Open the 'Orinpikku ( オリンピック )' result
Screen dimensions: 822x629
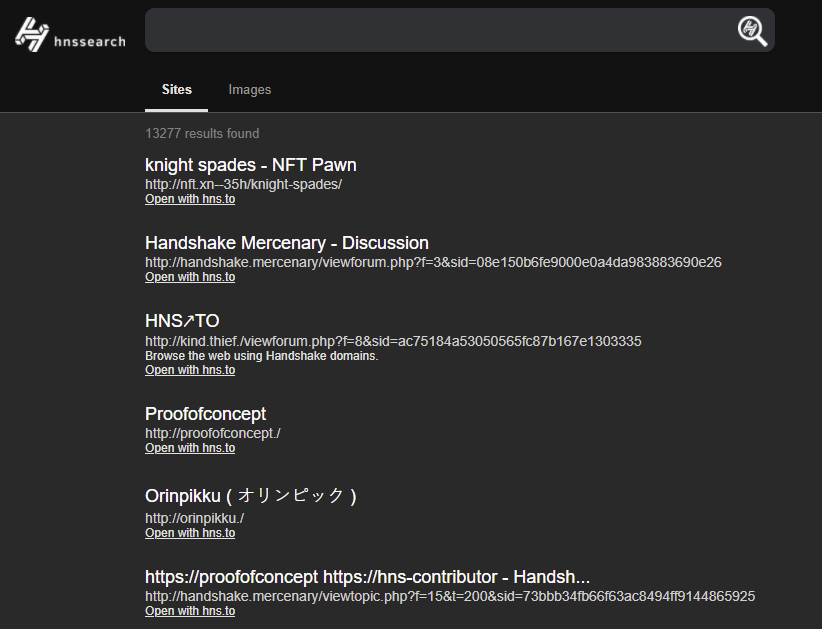point(250,496)
